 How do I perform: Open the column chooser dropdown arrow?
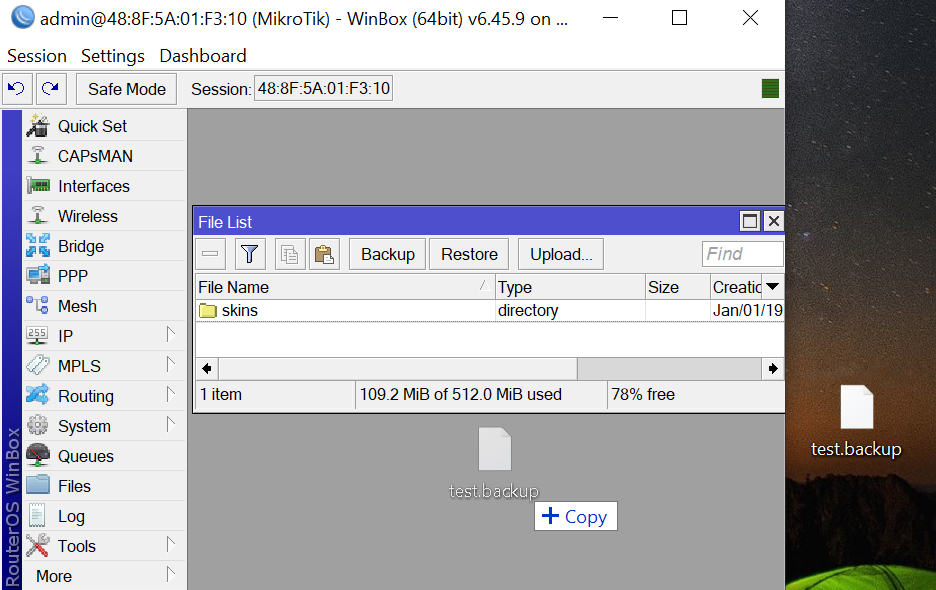pyautogui.click(x=772, y=287)
